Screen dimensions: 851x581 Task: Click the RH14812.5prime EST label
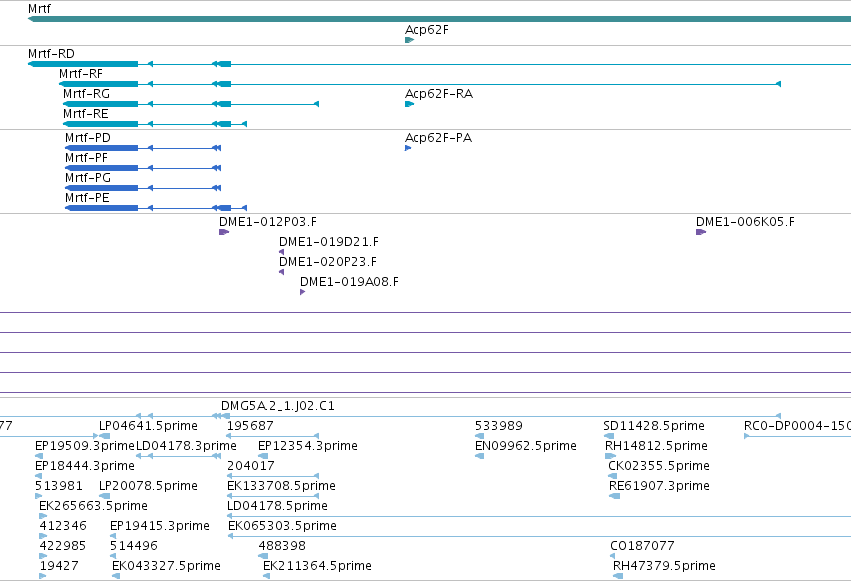click(656, 446)
